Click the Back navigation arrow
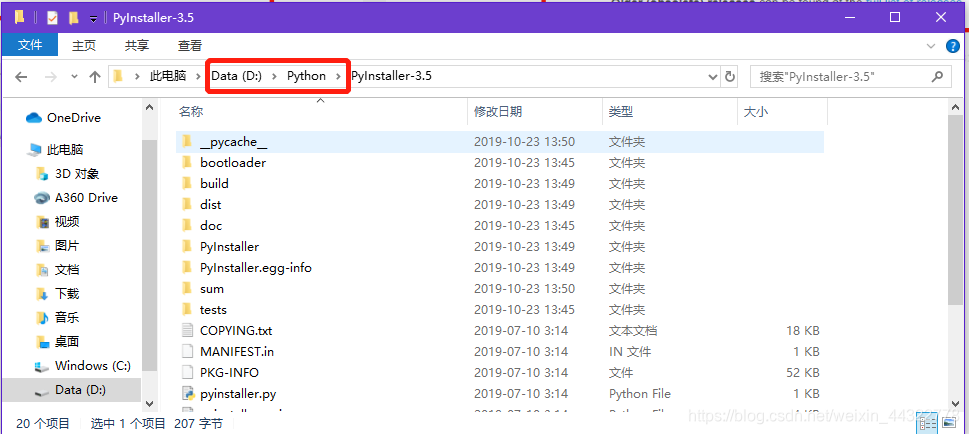Screen dimensions: 969x434 21,77
